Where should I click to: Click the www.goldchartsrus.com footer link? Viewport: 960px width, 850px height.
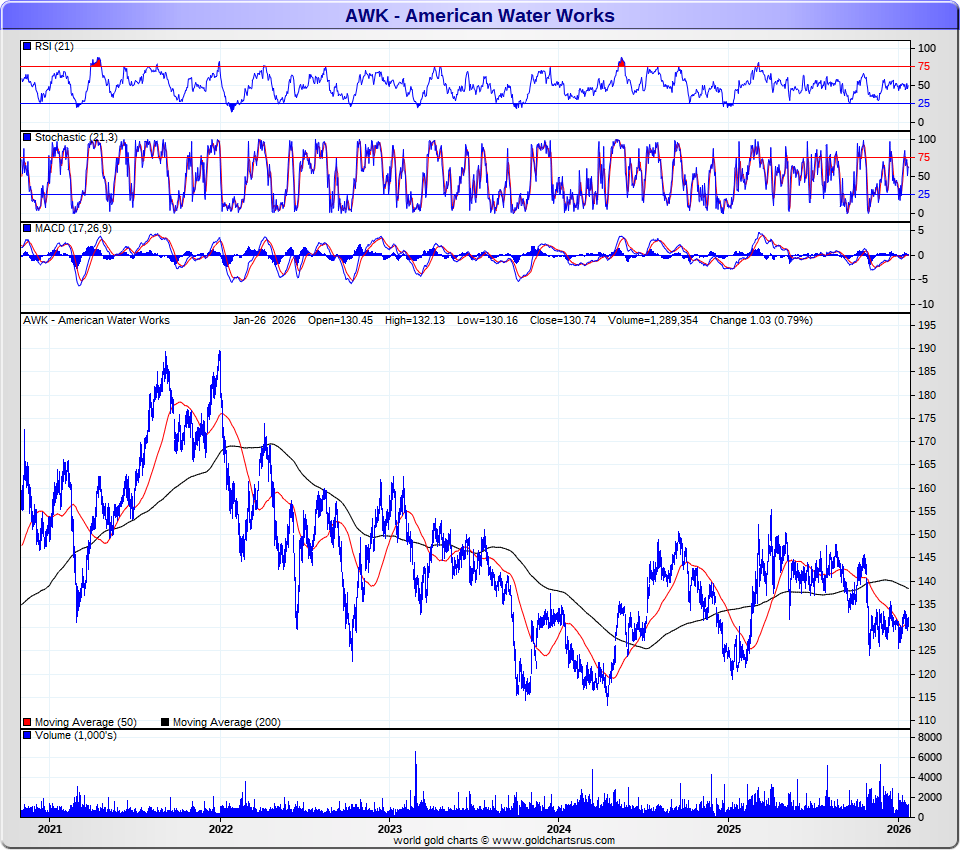pyautogui.click(x=553, y=841)
